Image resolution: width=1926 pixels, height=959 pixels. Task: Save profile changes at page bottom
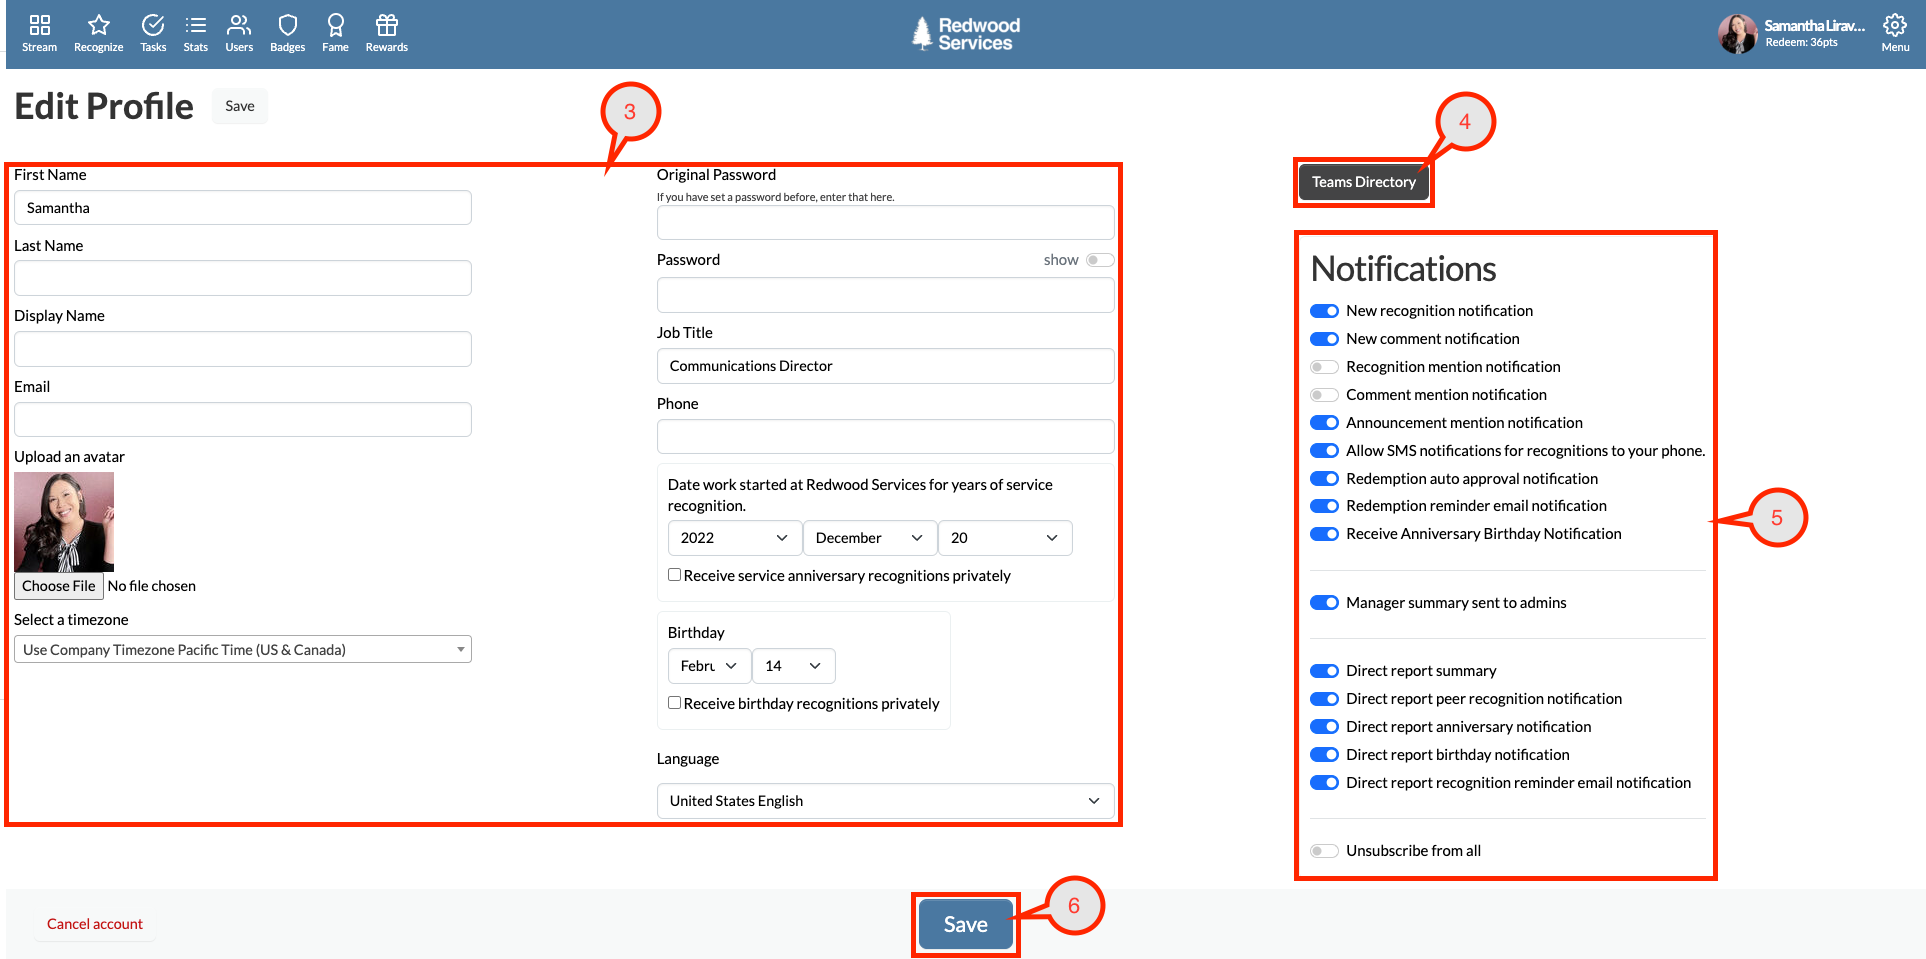coord(964,923)
